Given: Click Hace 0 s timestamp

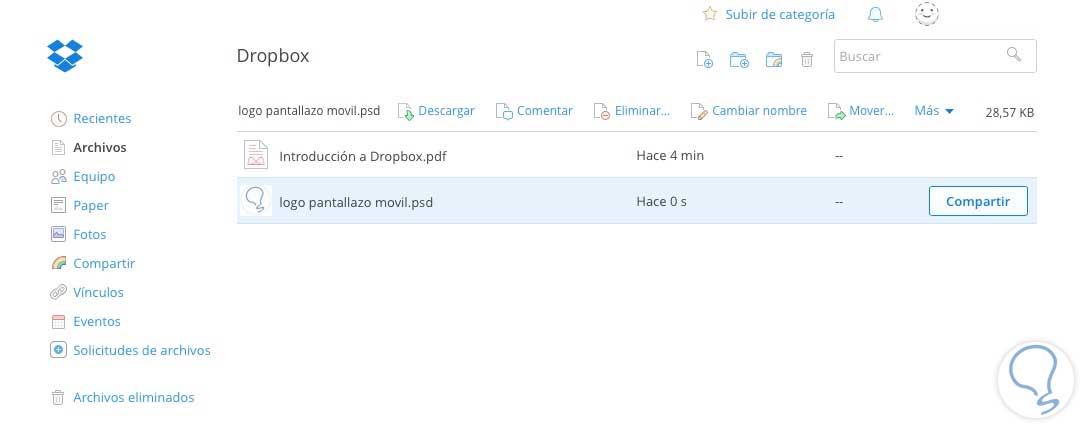Looking at the screenshot, I should (662, 202).
